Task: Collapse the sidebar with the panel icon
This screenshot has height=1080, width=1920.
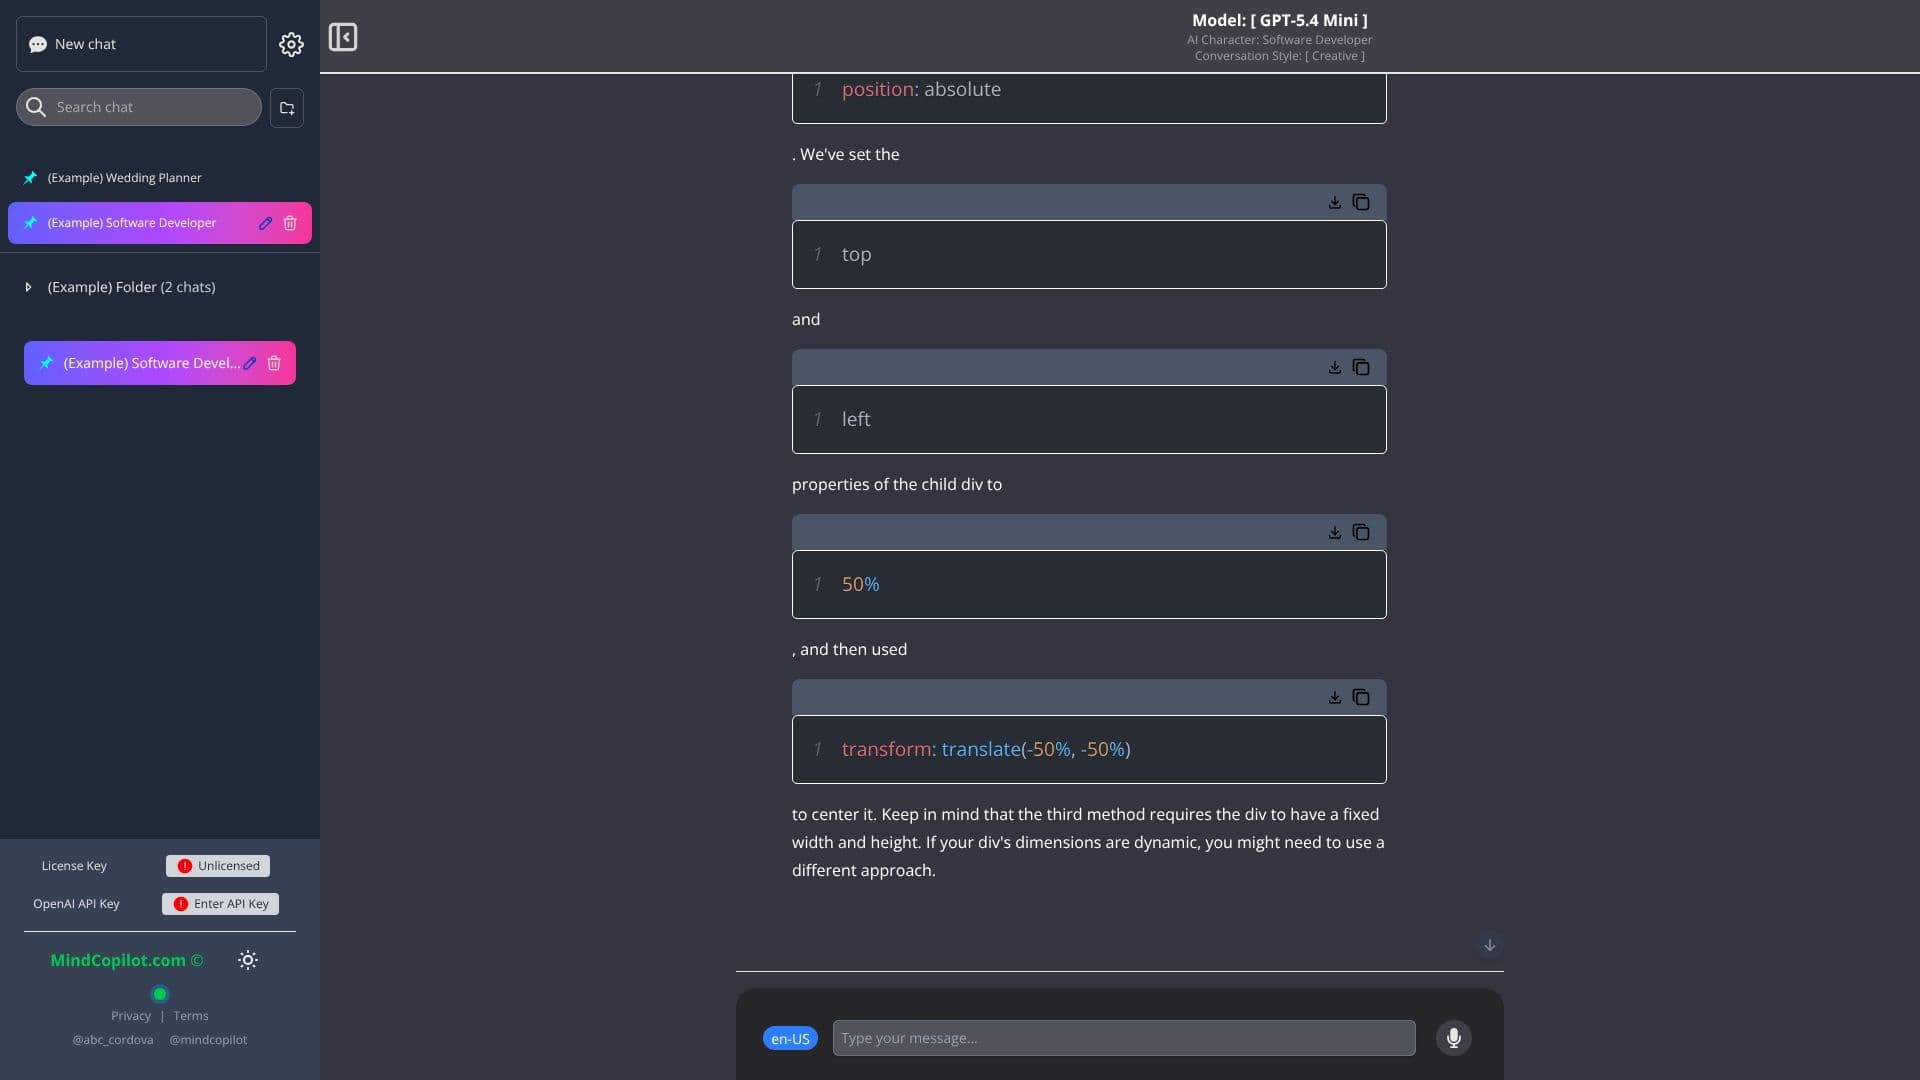Action: coord(343,37)
